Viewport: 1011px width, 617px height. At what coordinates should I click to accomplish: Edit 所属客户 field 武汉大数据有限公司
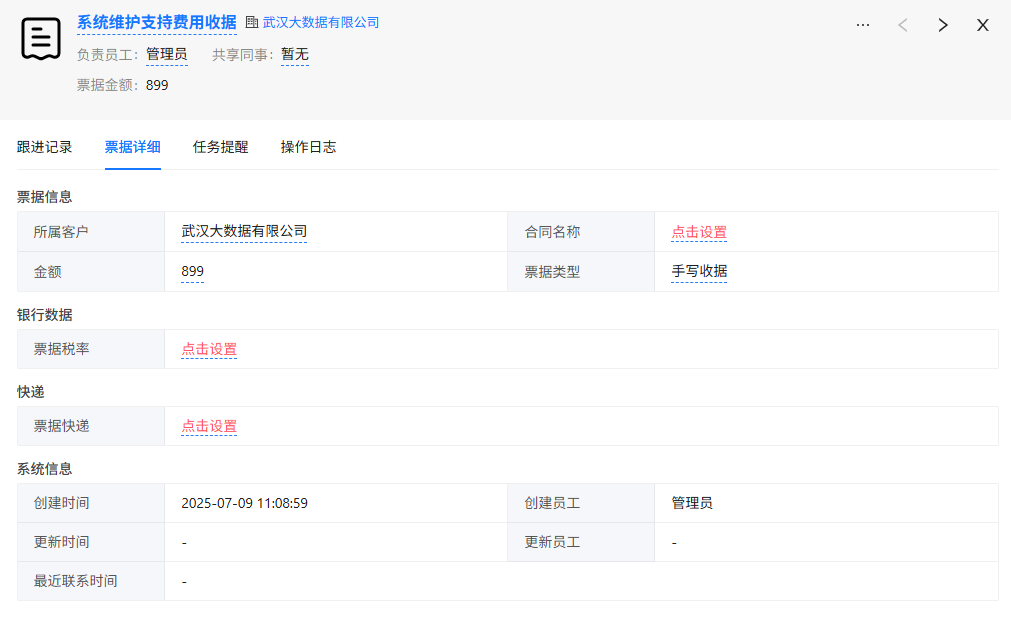[244, 232]
